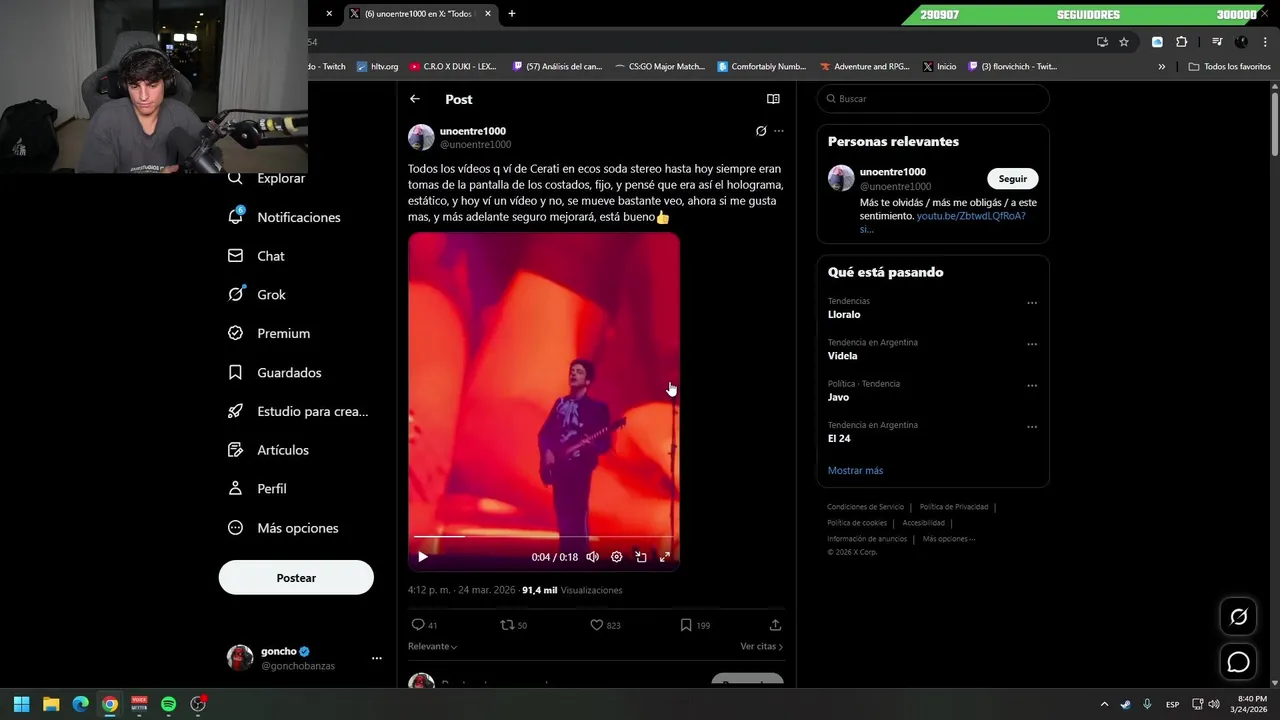Open the Videla trending topic
1280x720 pixels.
click(x=842, y=356)
